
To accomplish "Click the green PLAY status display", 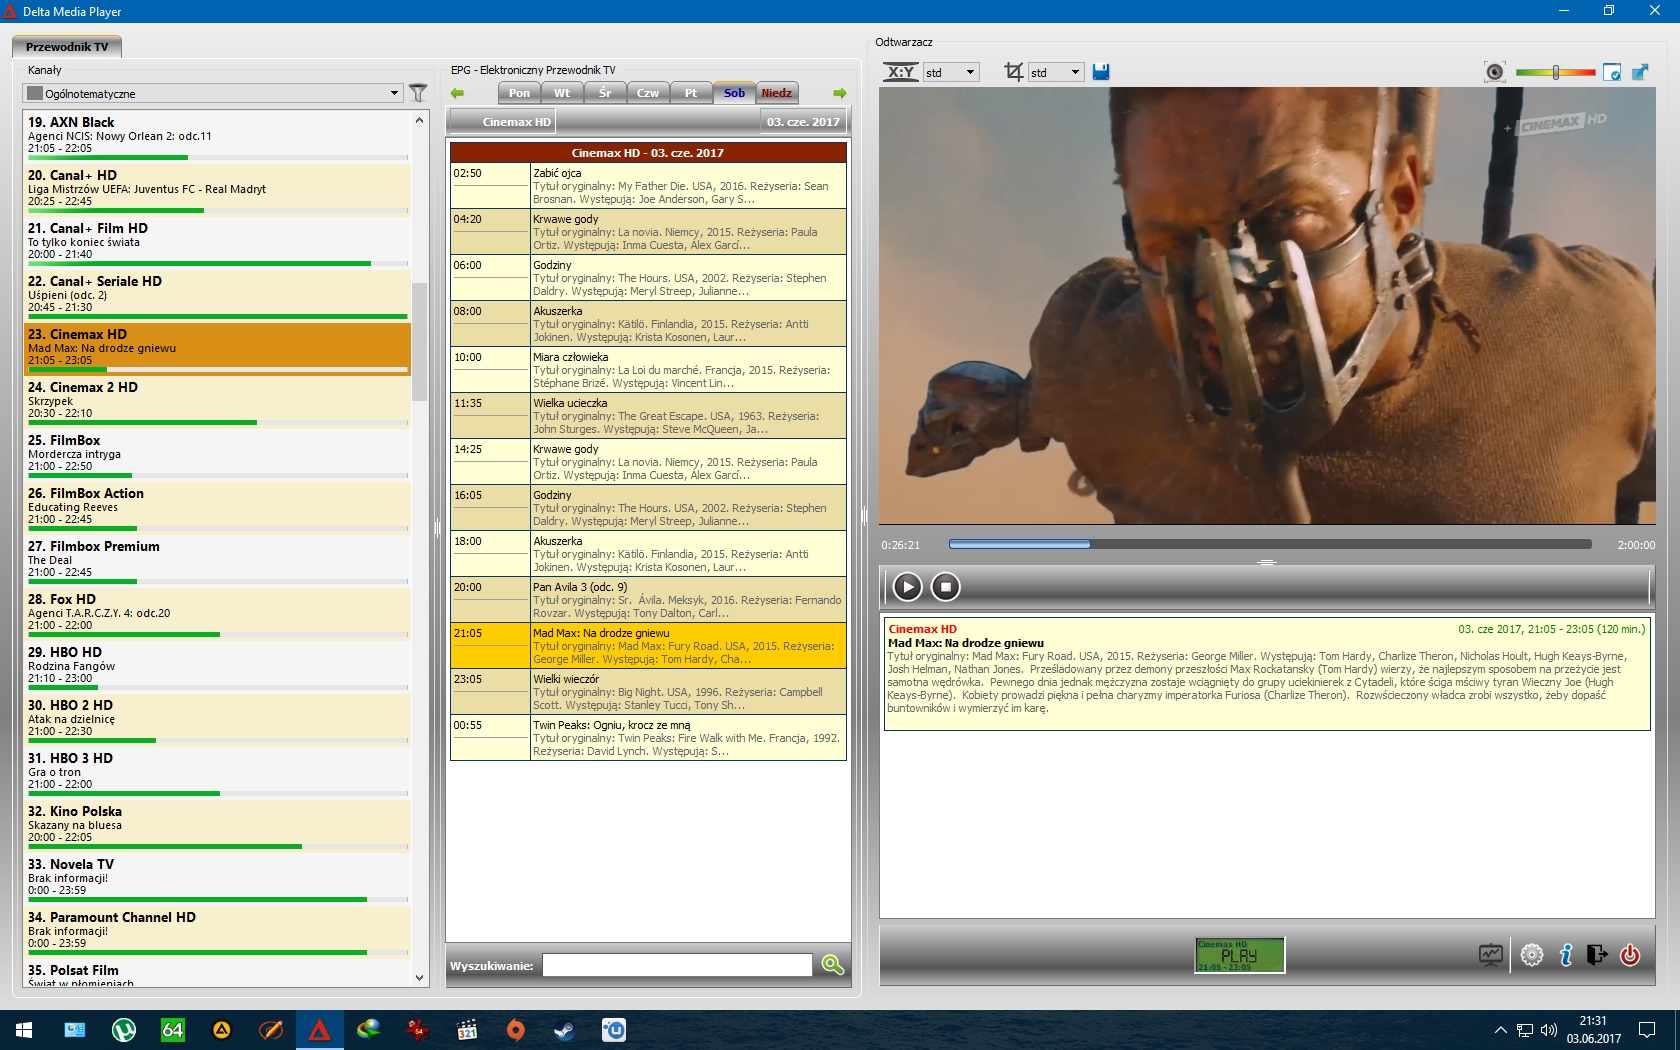I will 1240,955.
